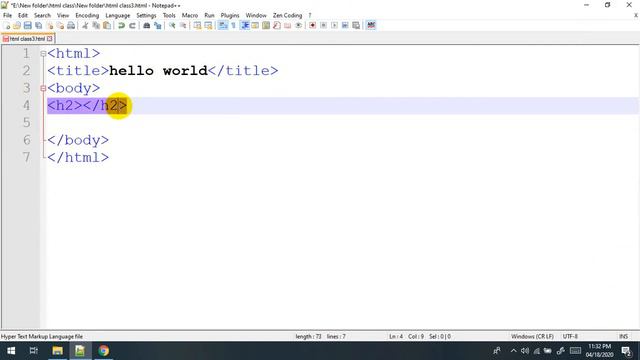Show hidden system tray icons chevron
The height and width of the screenshot is (360, 640).
(x=513, y=351)
